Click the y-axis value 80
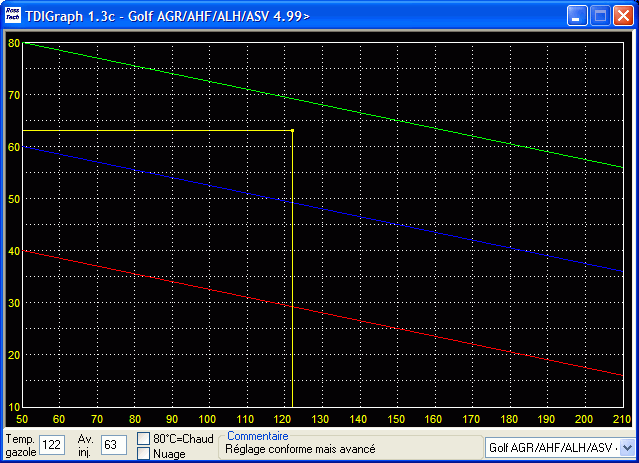Screen dimensions: 639x463 point(14,43)
